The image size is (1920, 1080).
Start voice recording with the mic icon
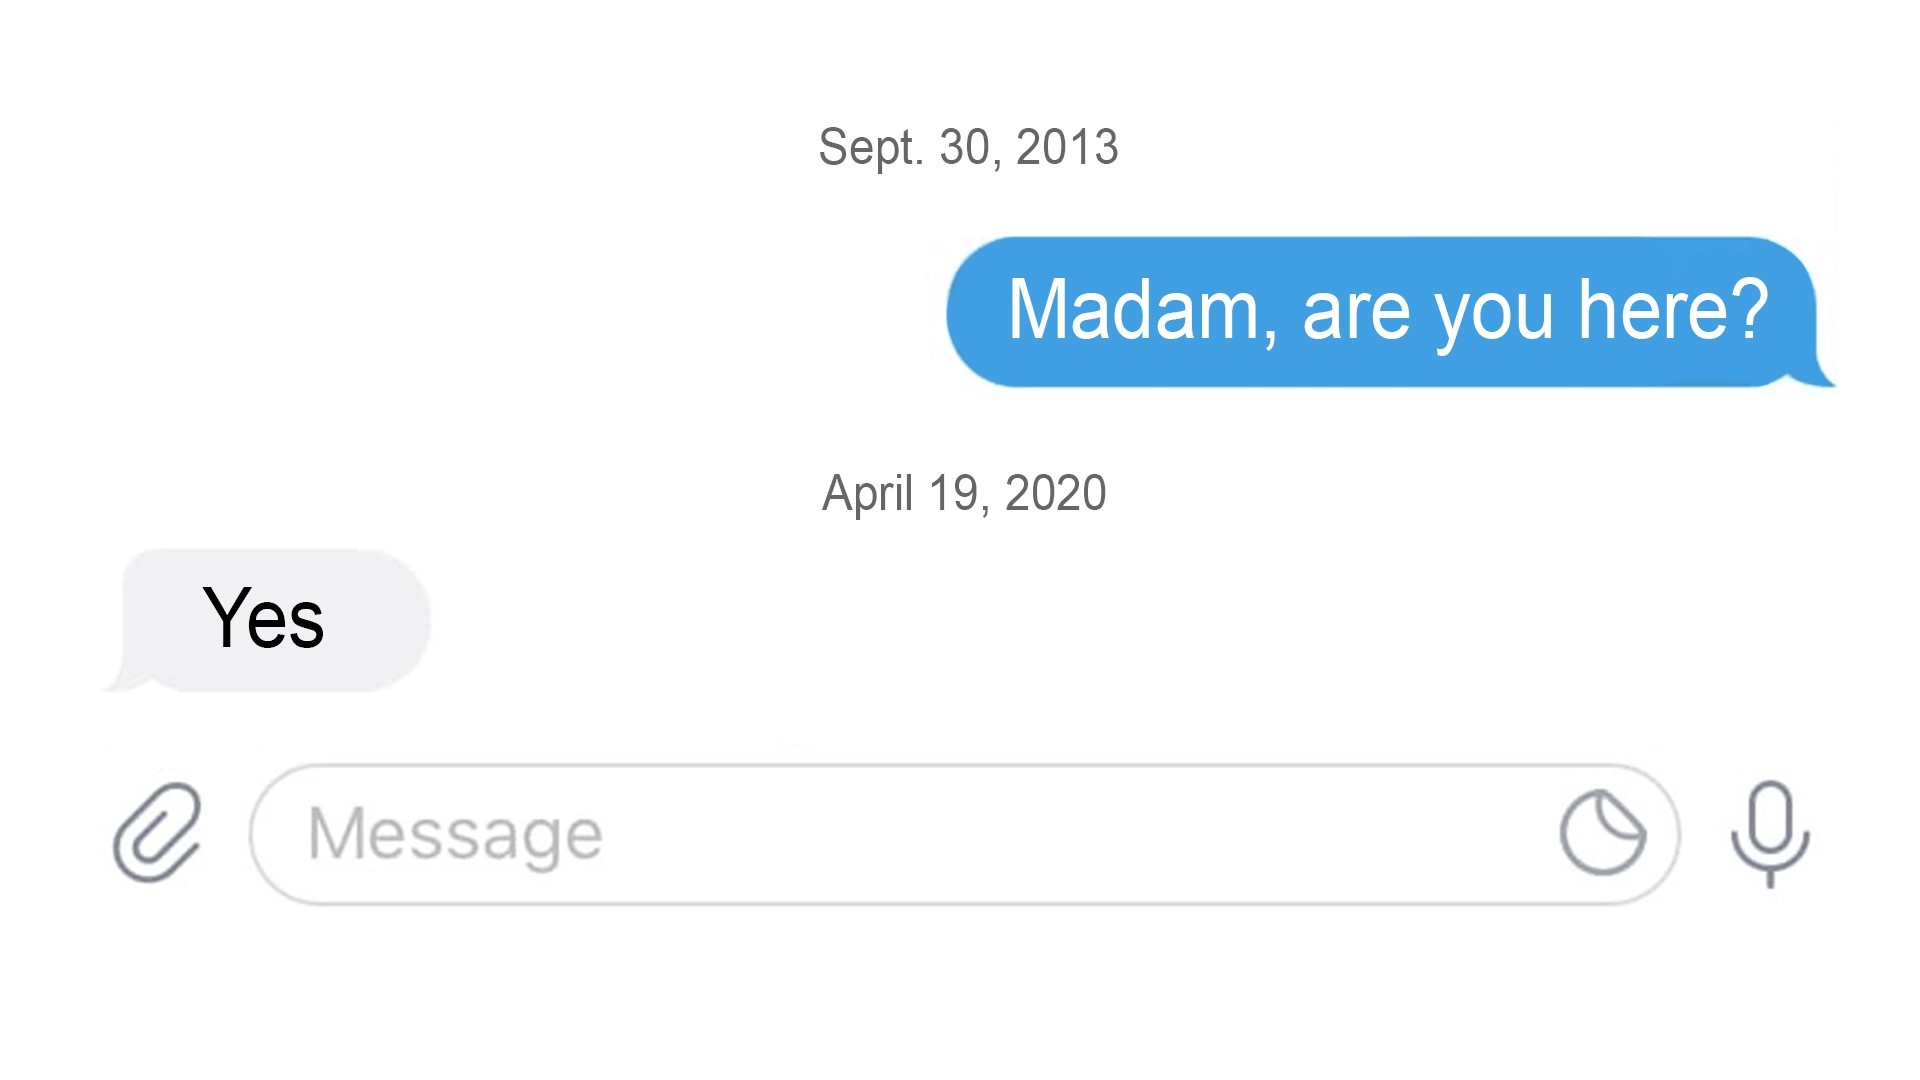tap(1770, 834)
